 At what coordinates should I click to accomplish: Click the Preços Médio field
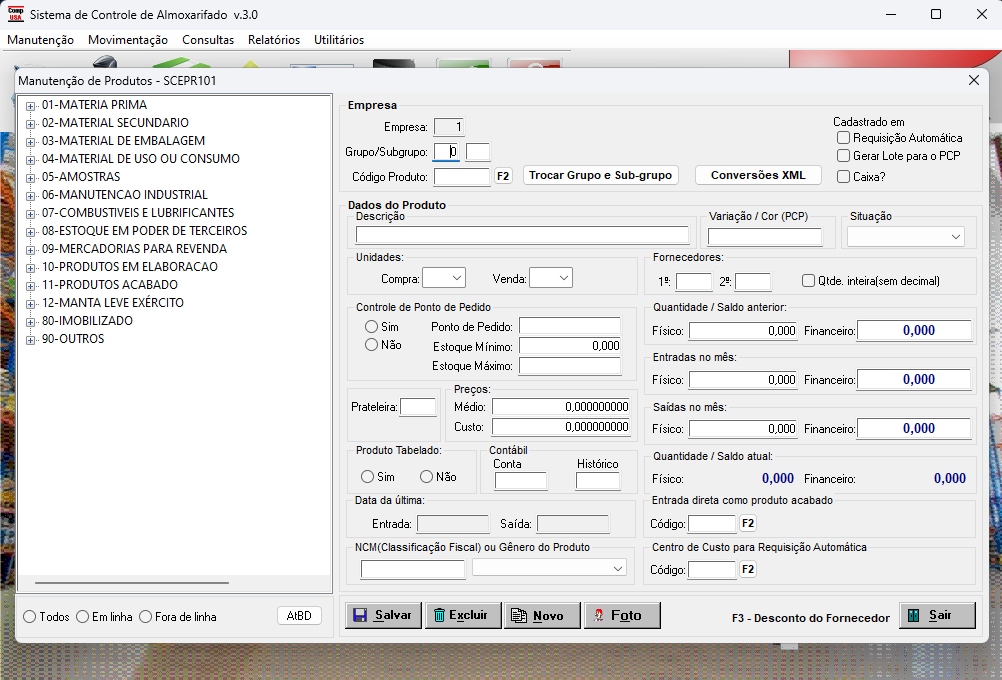tap(560, 406)
